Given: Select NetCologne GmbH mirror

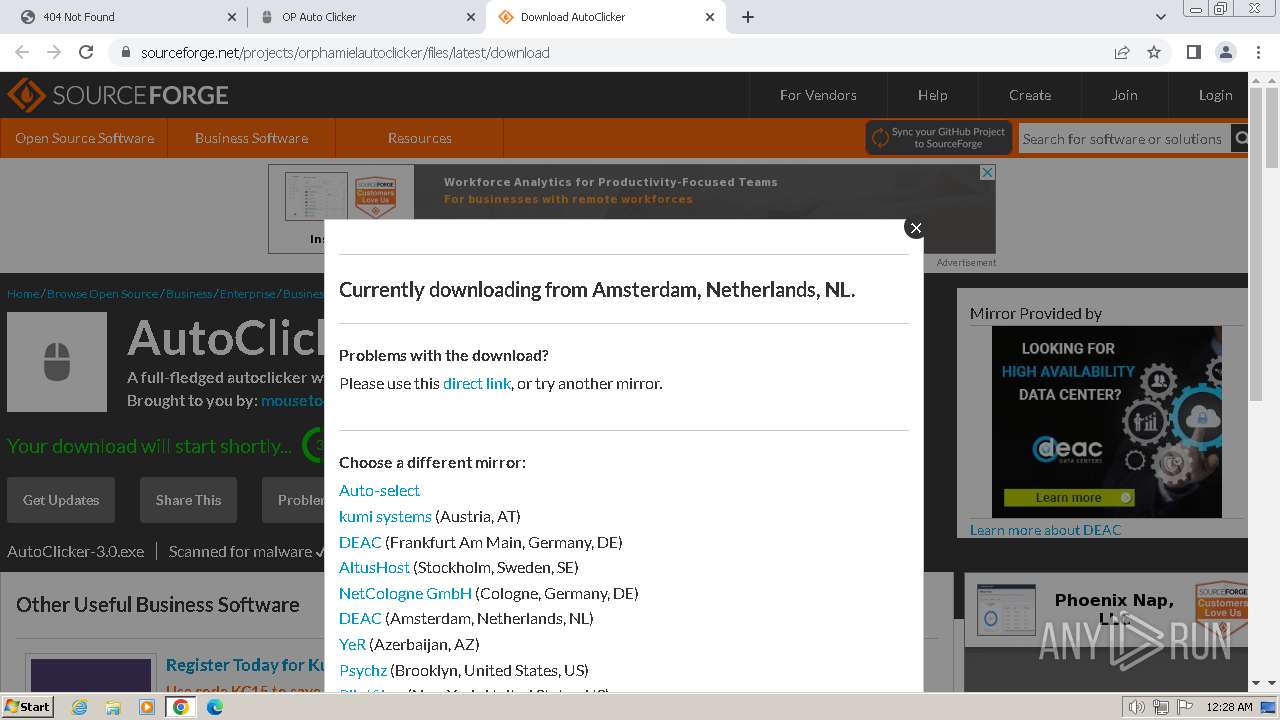Looking at the screenshot, I should point(405,593).
